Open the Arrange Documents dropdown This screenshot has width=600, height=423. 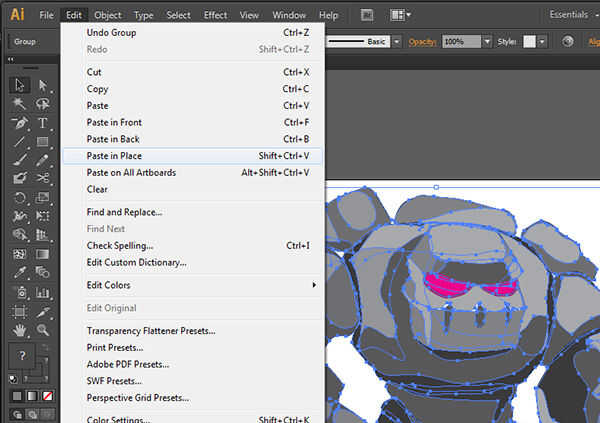pyautogui.click(x=400, y=15)
